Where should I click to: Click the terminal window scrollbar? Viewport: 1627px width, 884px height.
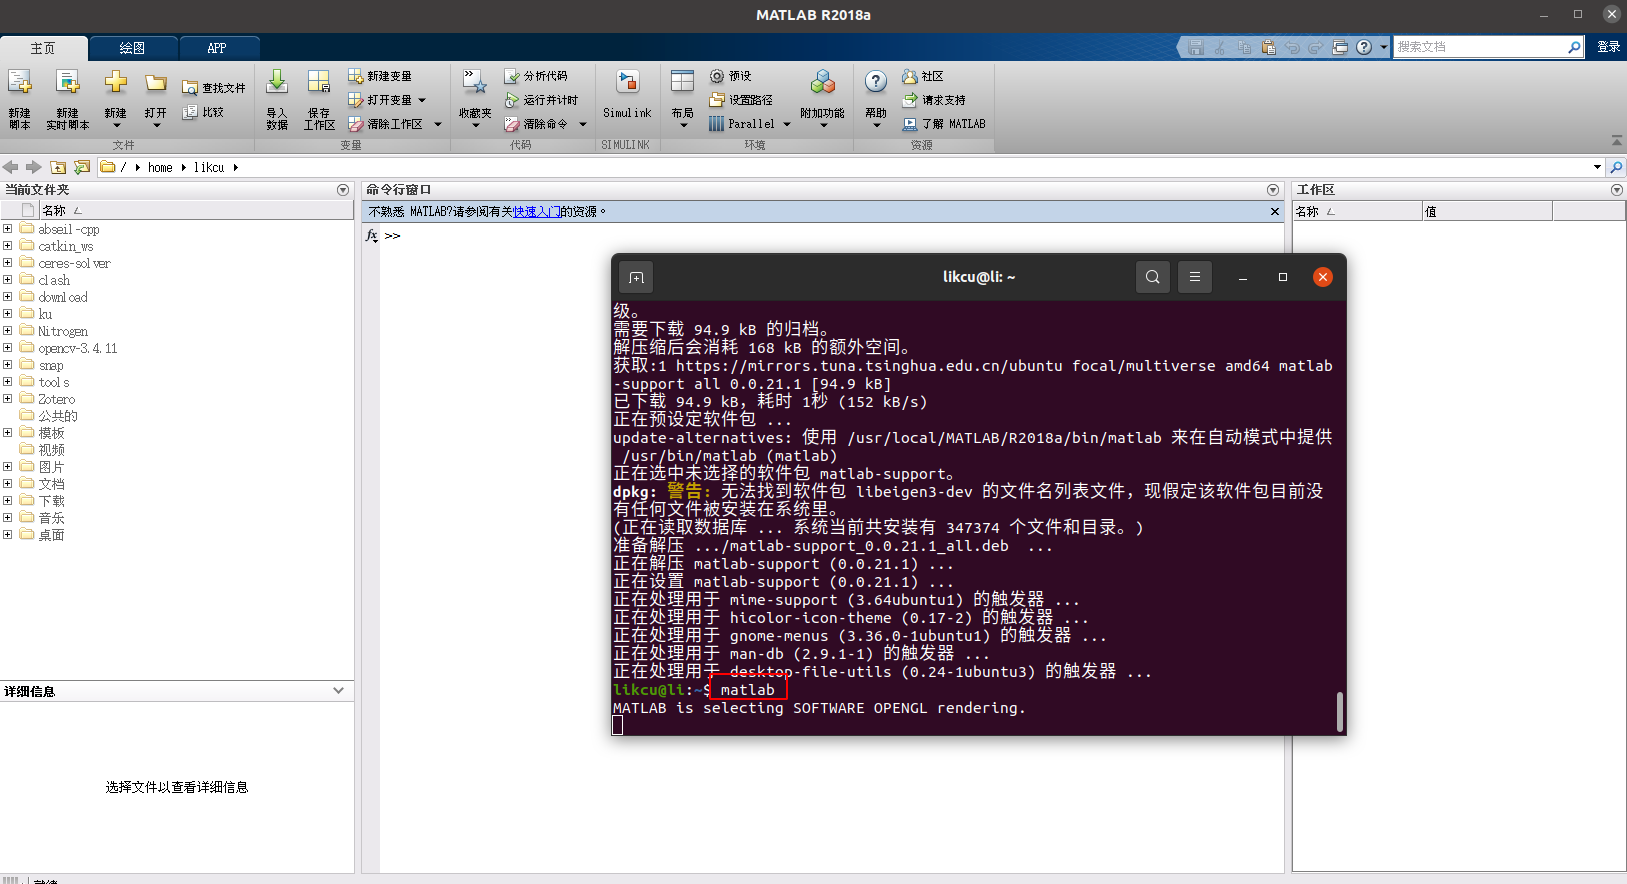1340,711
